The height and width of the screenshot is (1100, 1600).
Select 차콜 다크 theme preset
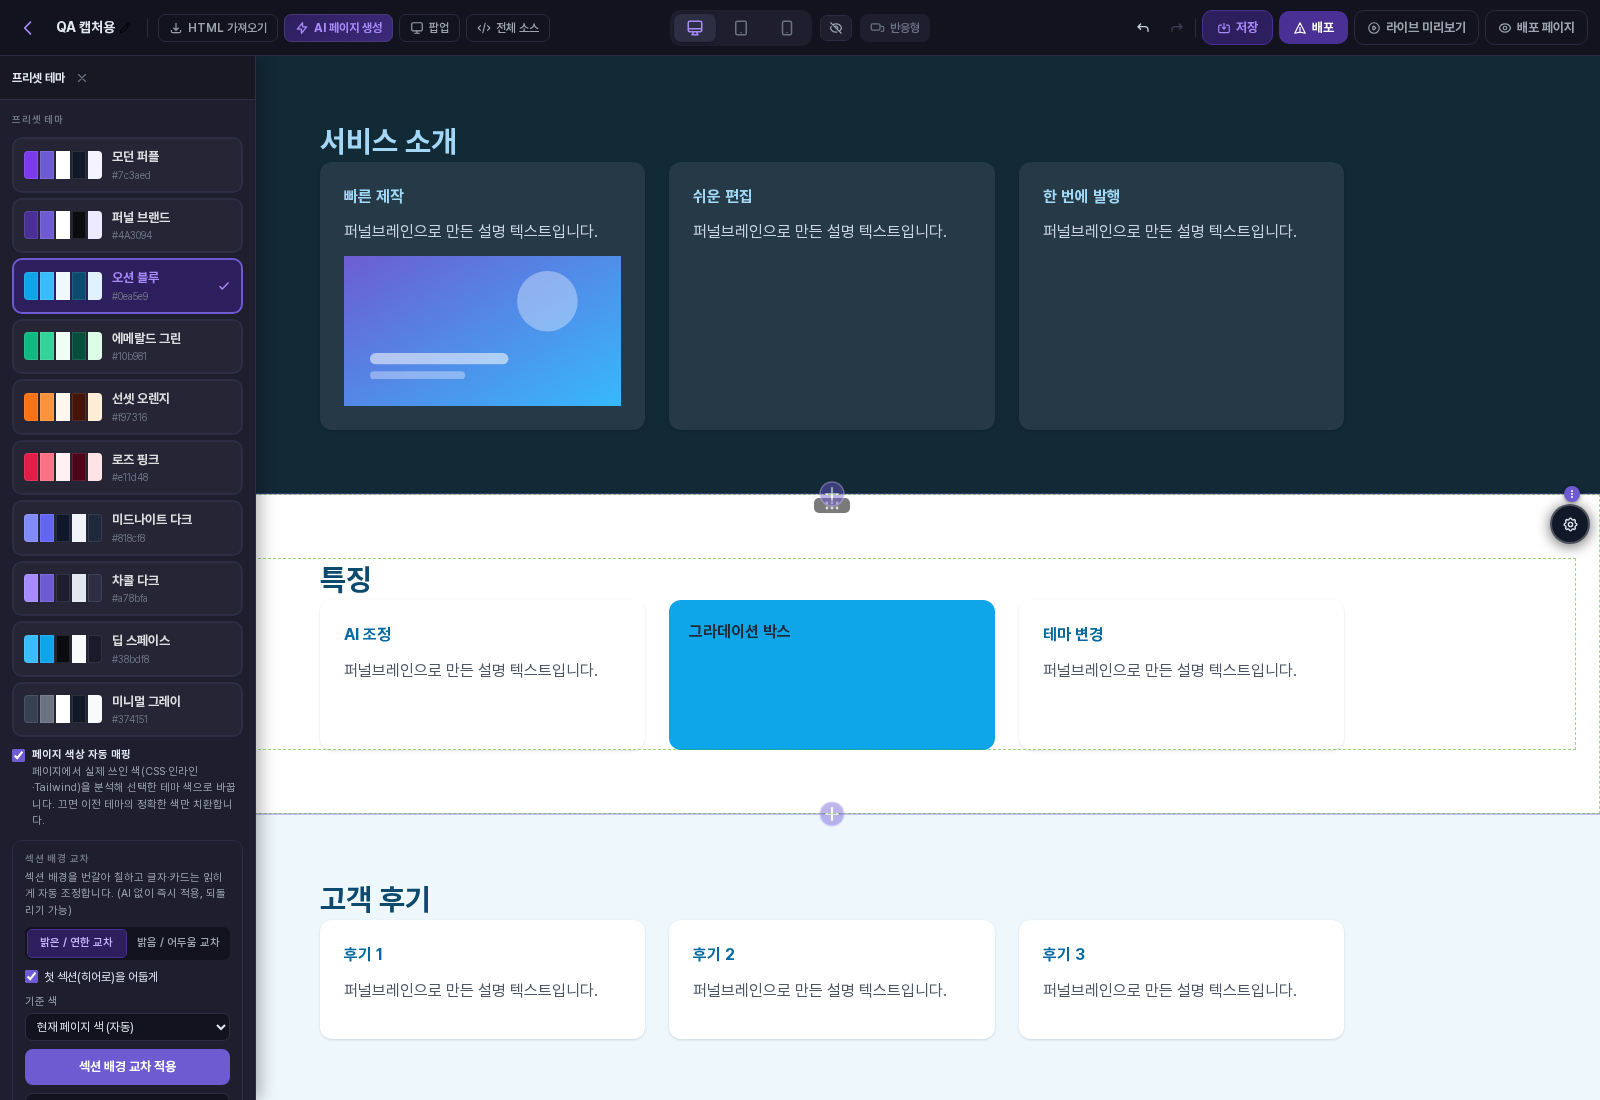pyautogui.click(x=128, y=588)
